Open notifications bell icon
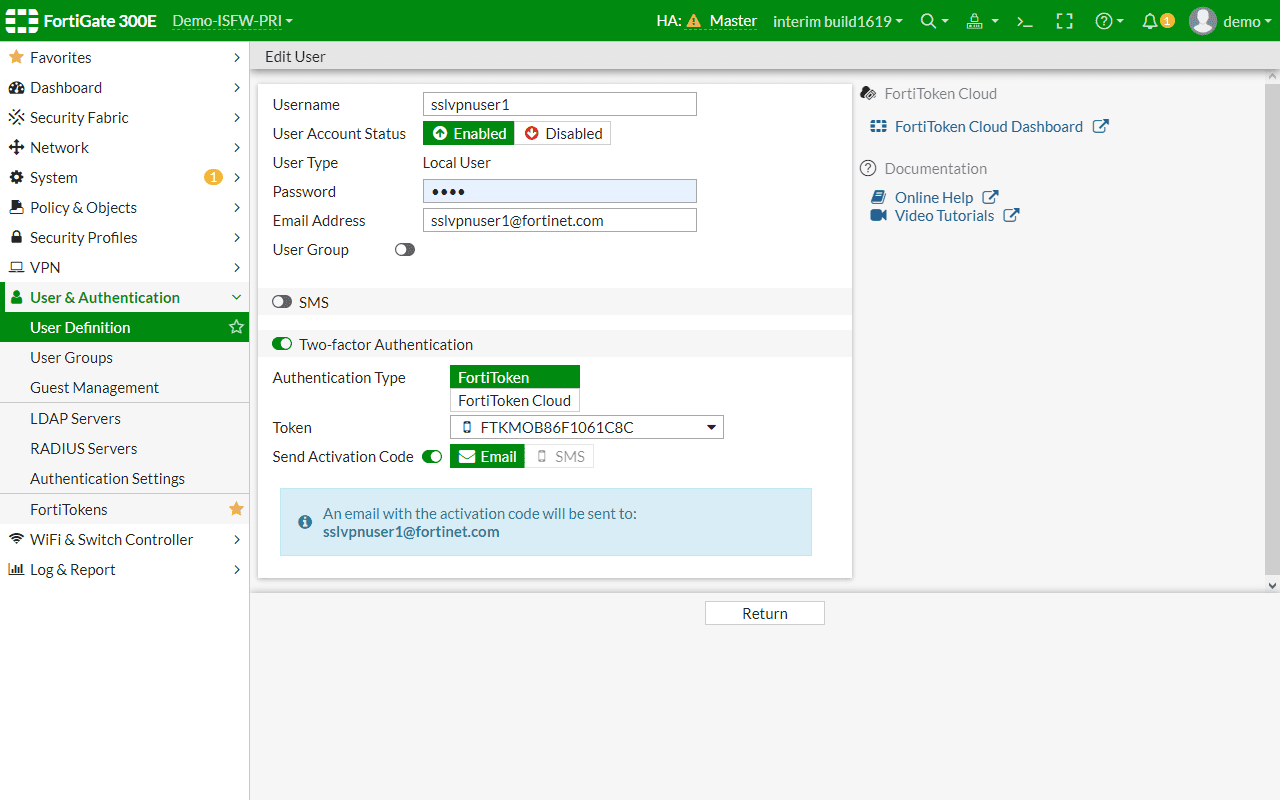This screenshot has width=1280, height=800. pyautogui.click(x=1150, y=21)
